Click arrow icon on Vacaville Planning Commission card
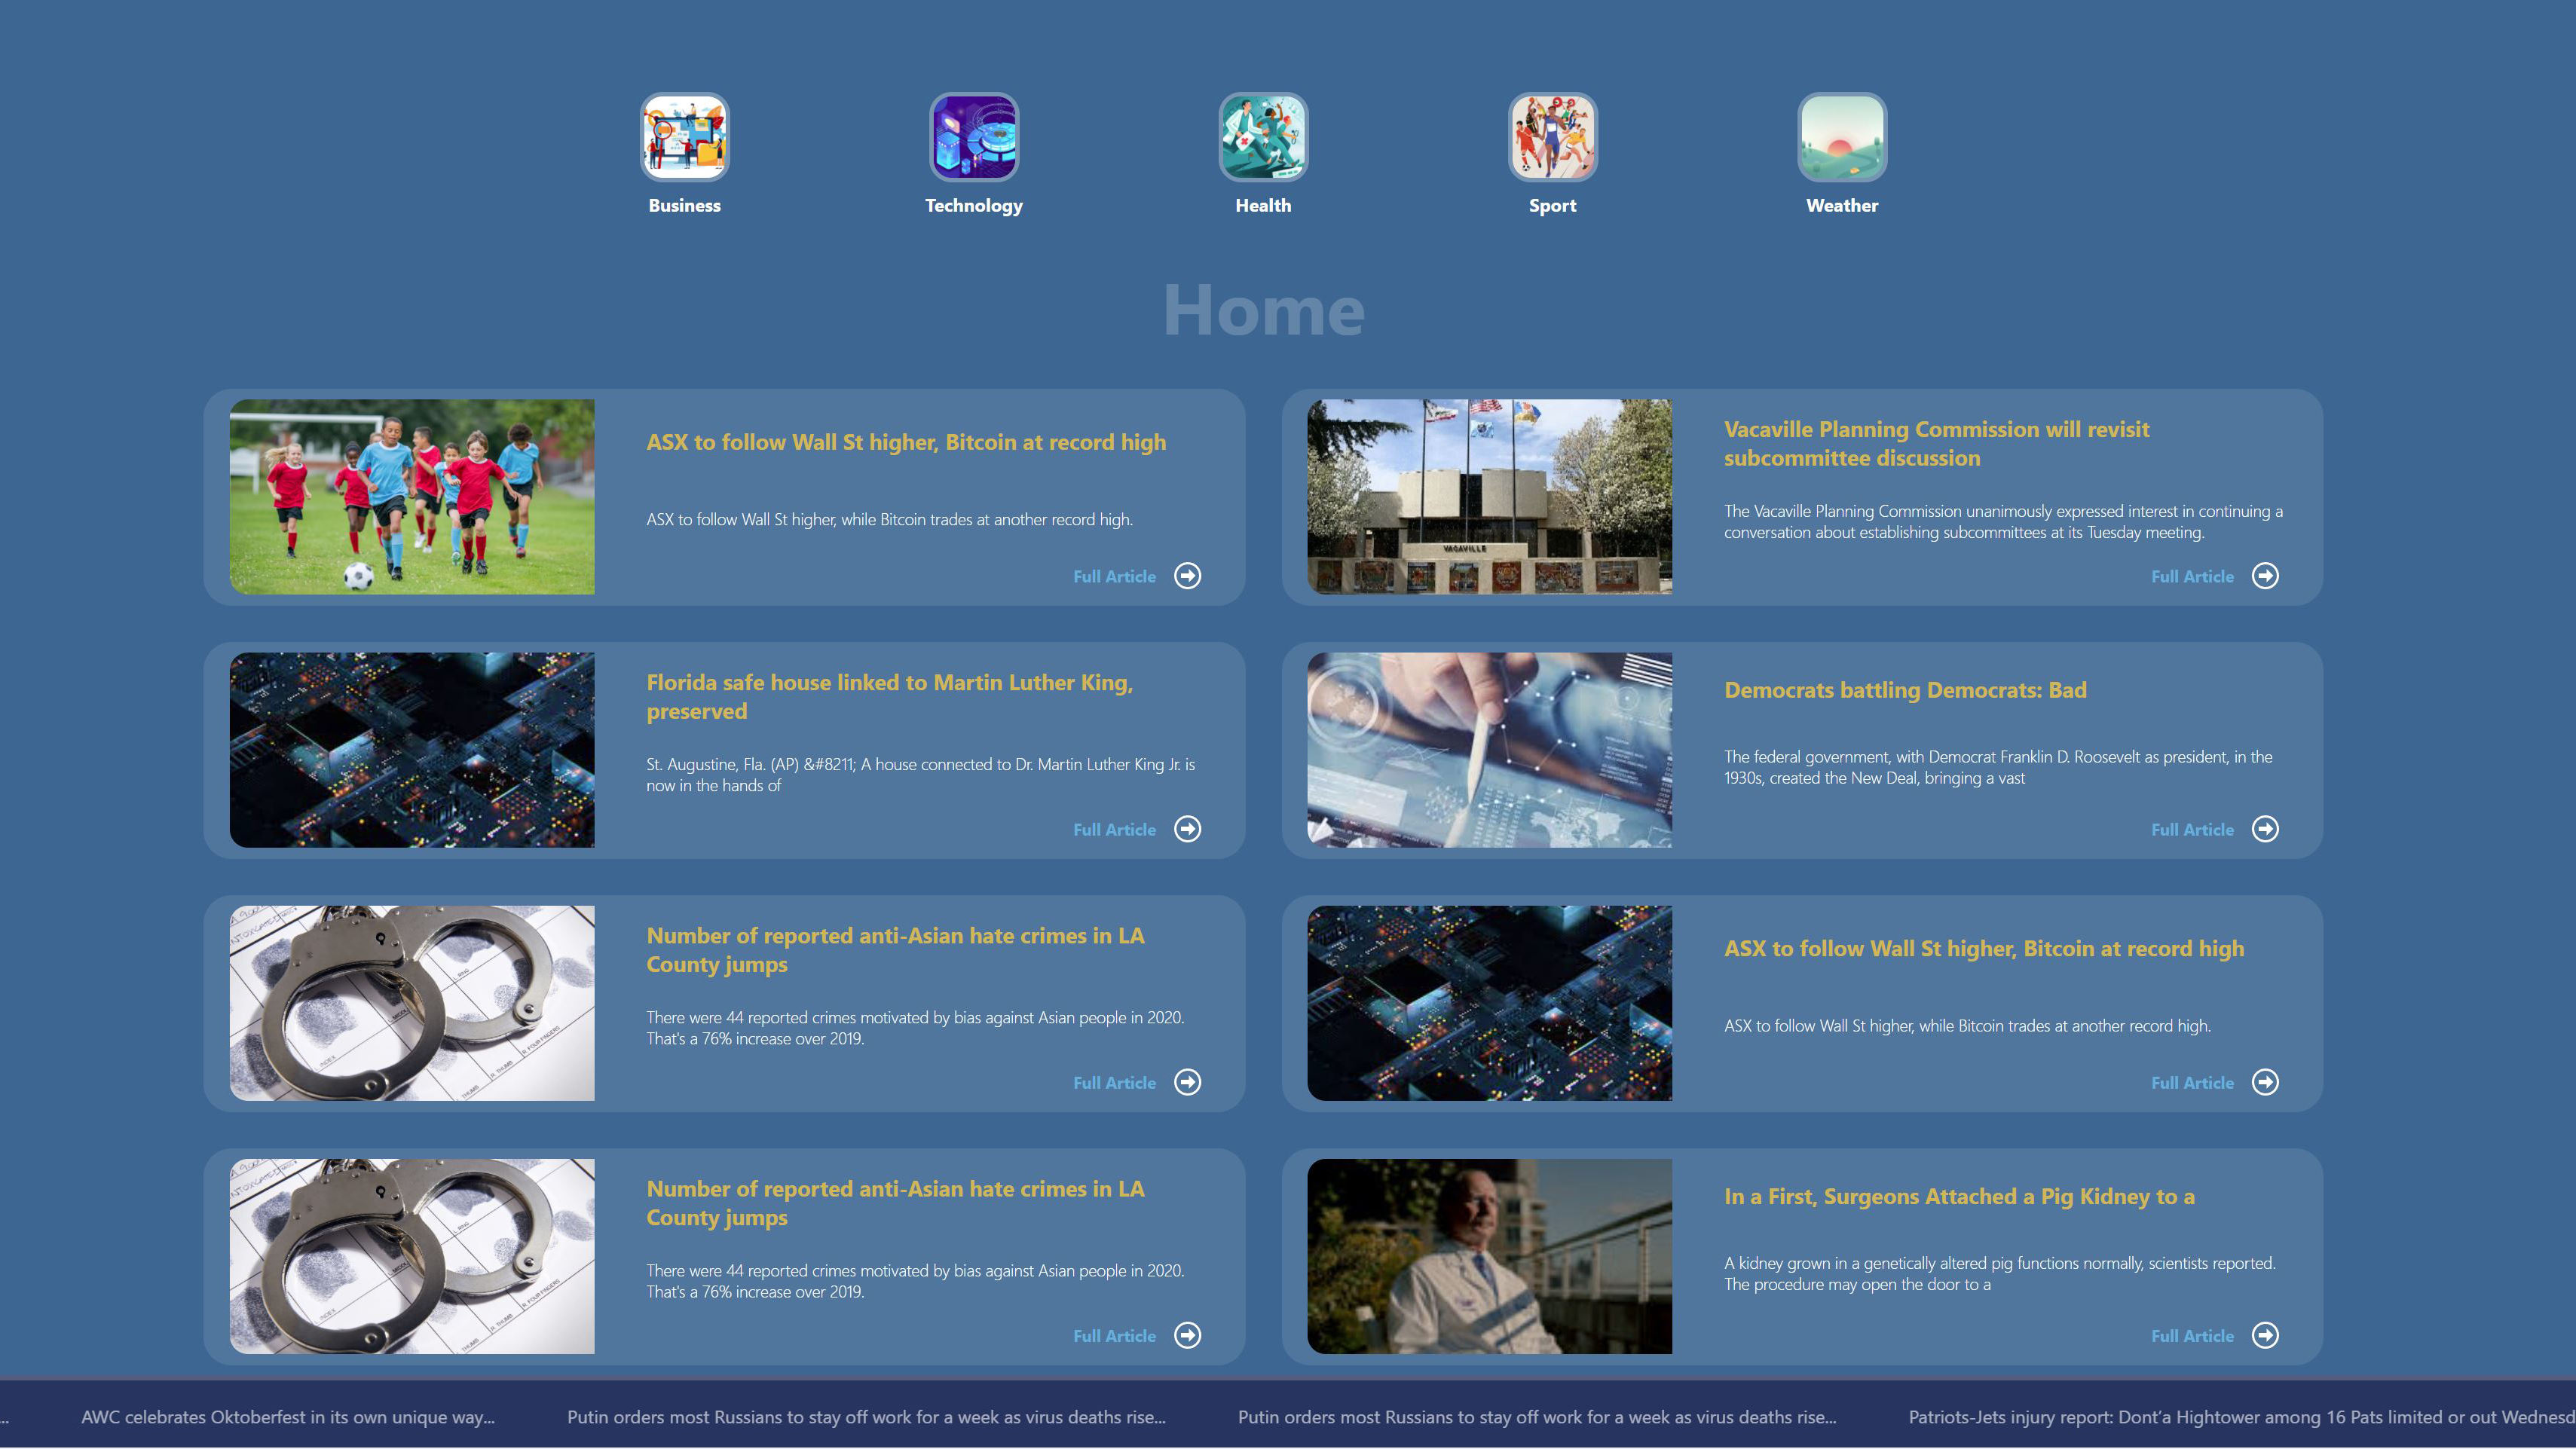The height and width of the screenshot is (1449, 2576). tap(2265, 576)
